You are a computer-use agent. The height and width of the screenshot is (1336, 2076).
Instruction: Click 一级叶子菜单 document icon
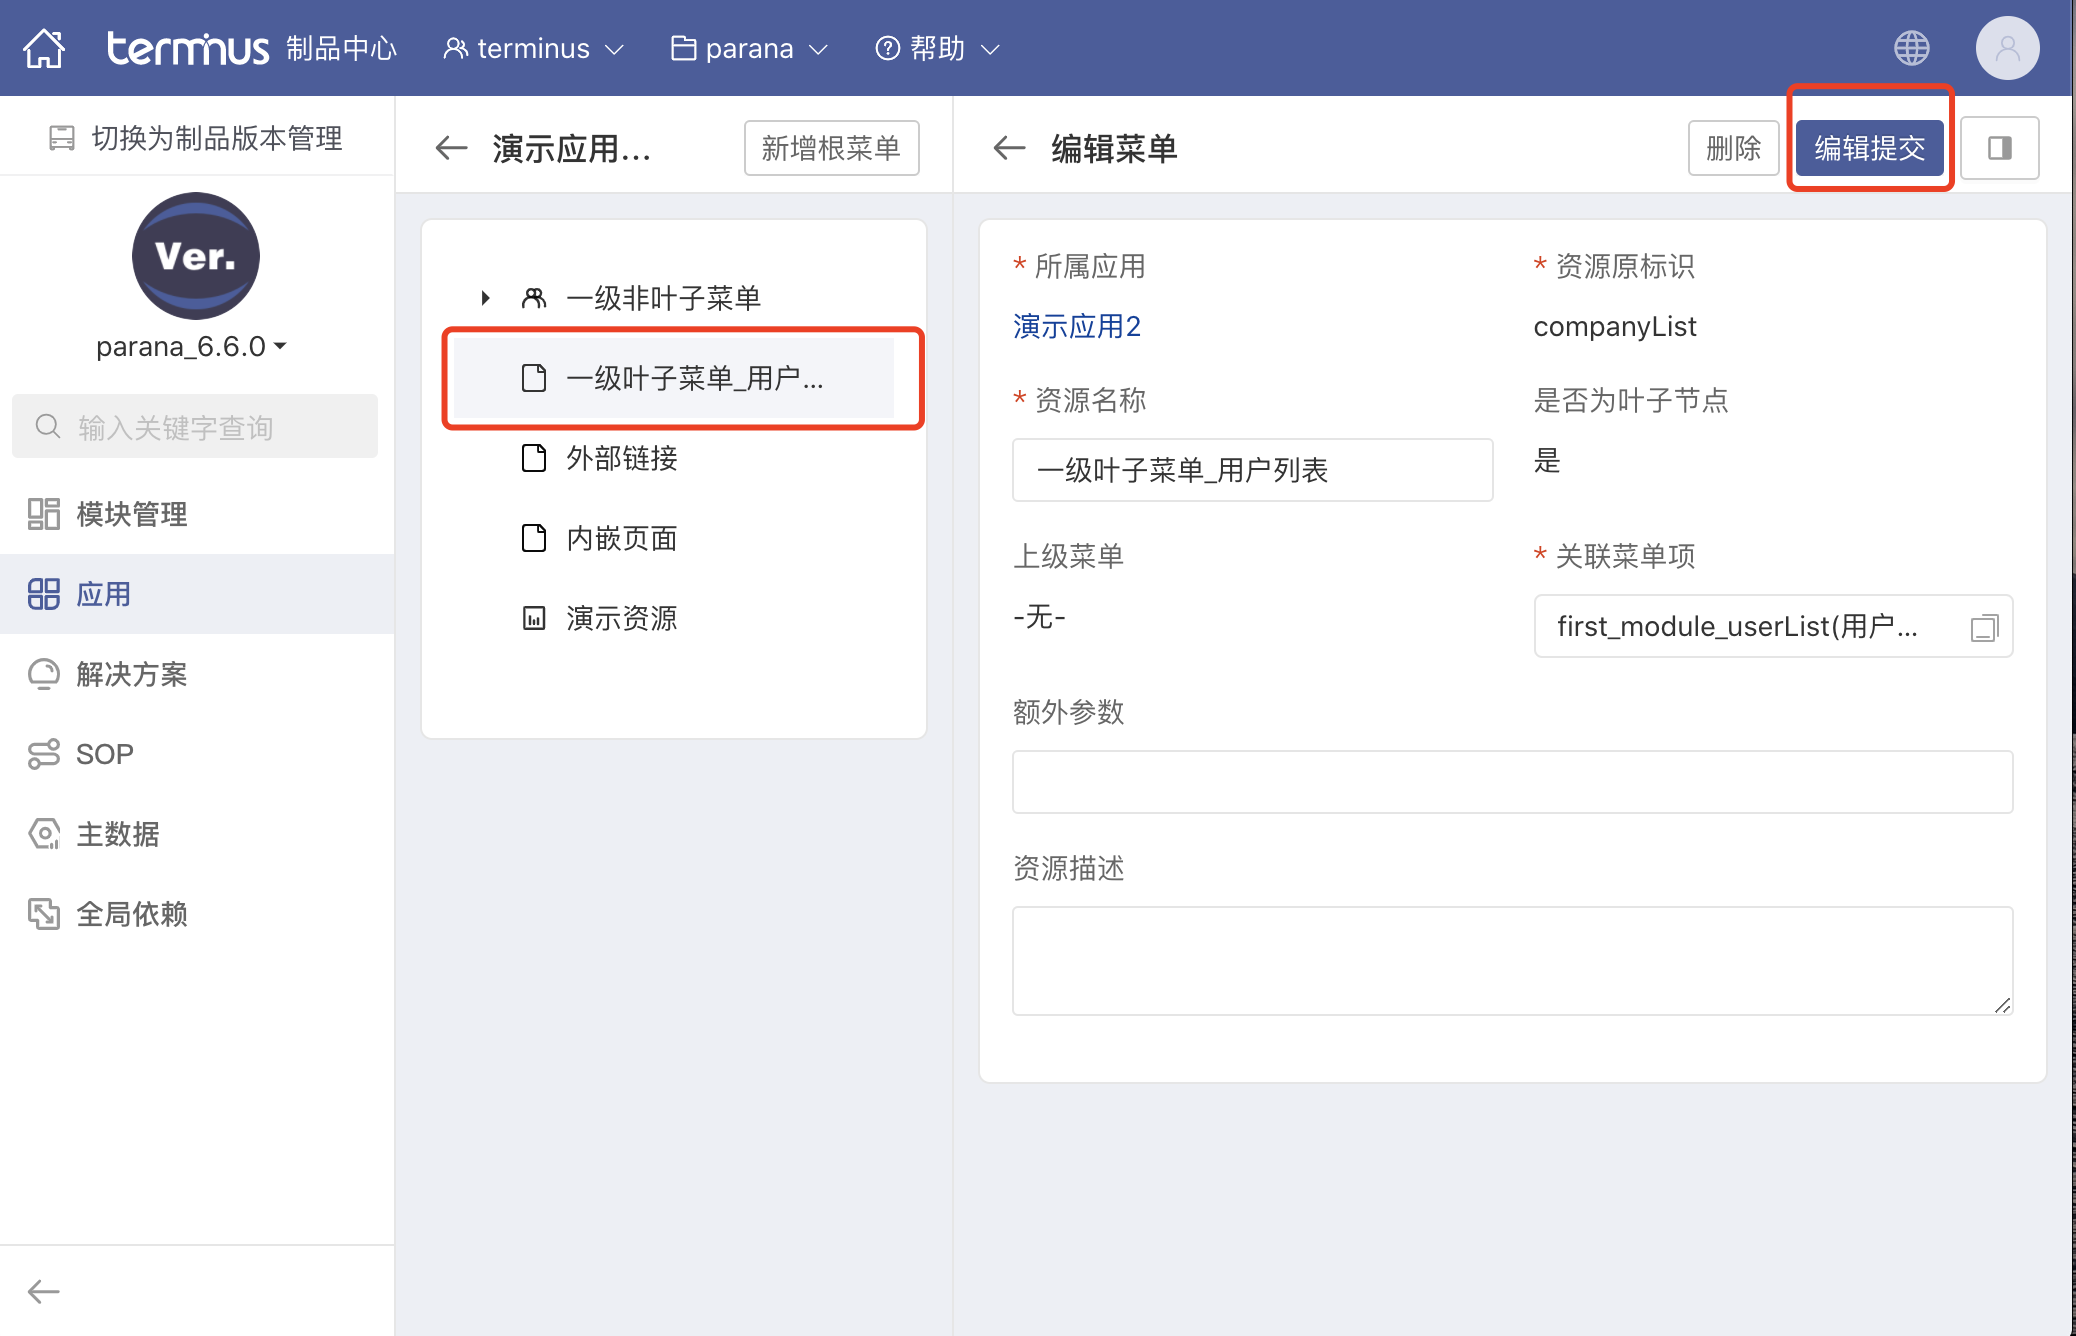click(x=534, y=378)
